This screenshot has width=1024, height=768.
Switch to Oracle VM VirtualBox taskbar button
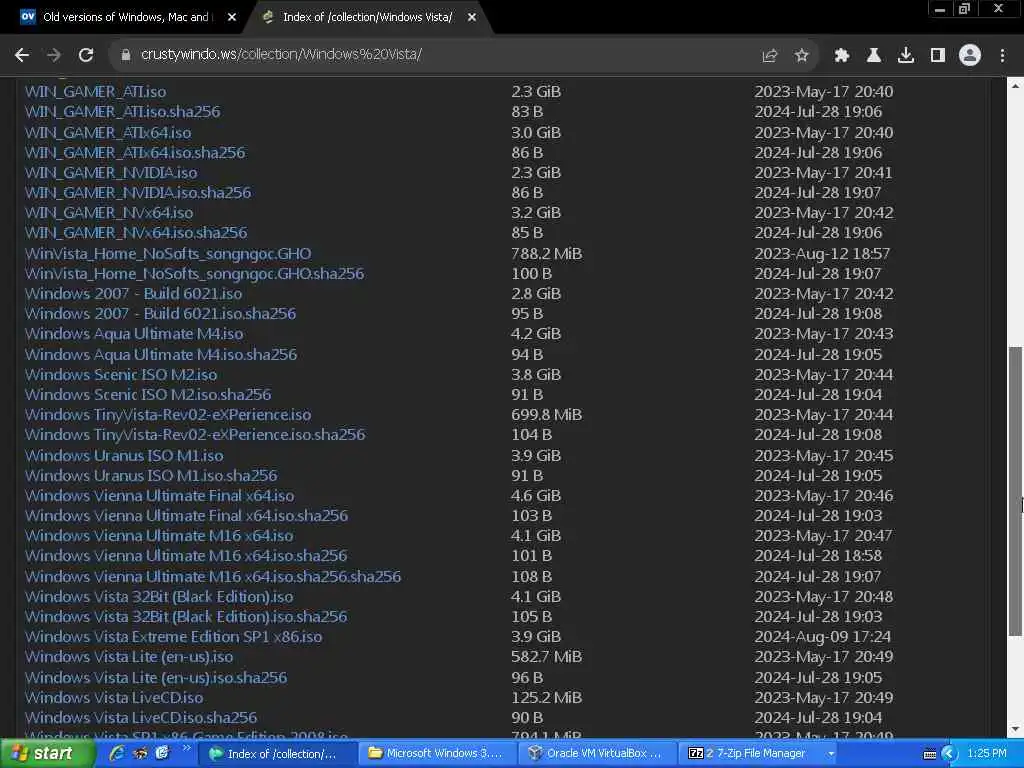point(598,754)
